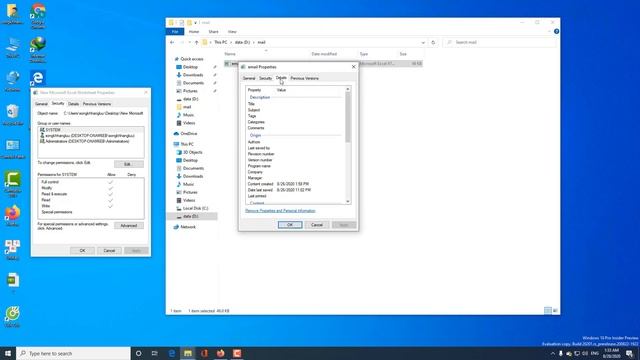
Task: Open File tab in Explorer
Action: tap(175, 32)
